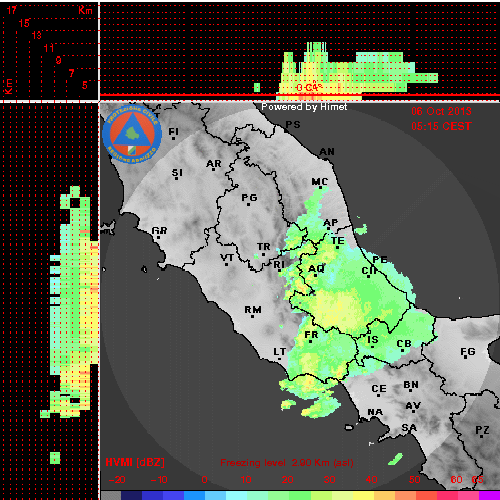Click the gray swatch at color bar start

[x=111, y=495]
